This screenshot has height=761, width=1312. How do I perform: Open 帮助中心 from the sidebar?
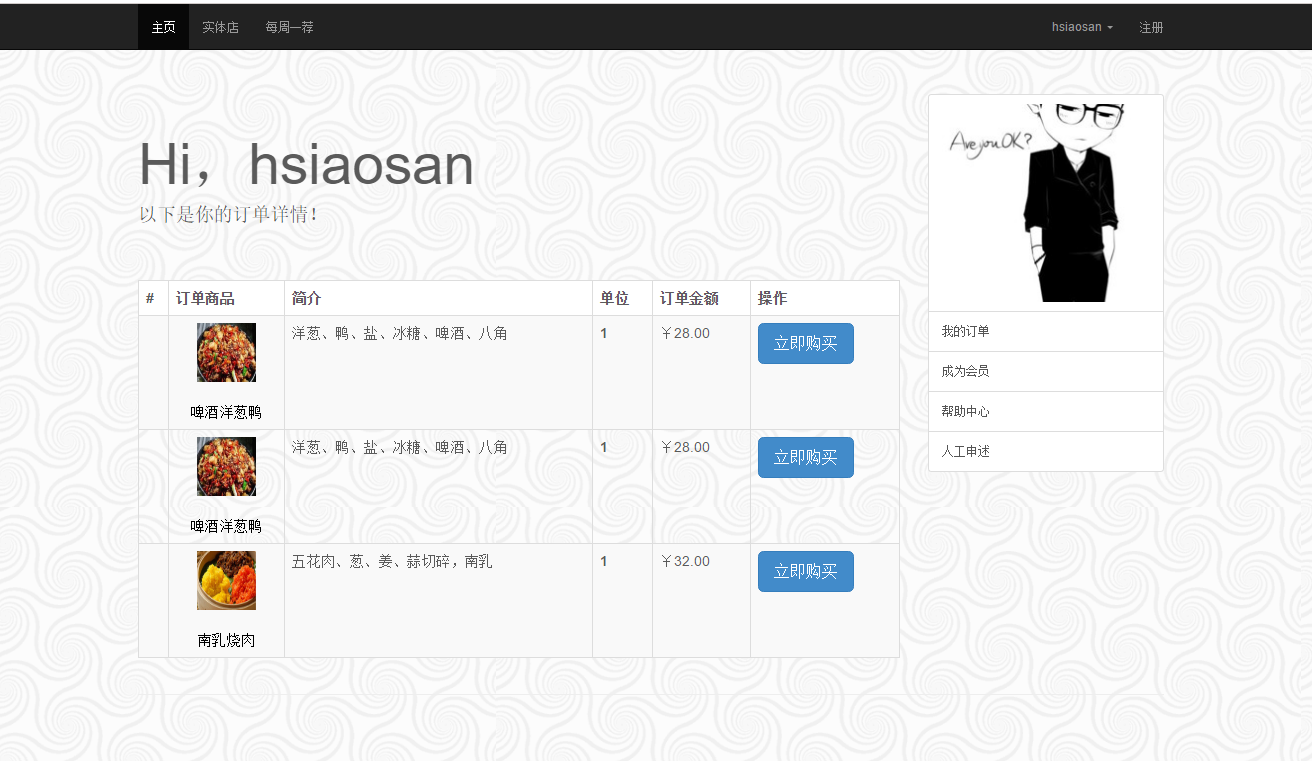point(1046,411)
